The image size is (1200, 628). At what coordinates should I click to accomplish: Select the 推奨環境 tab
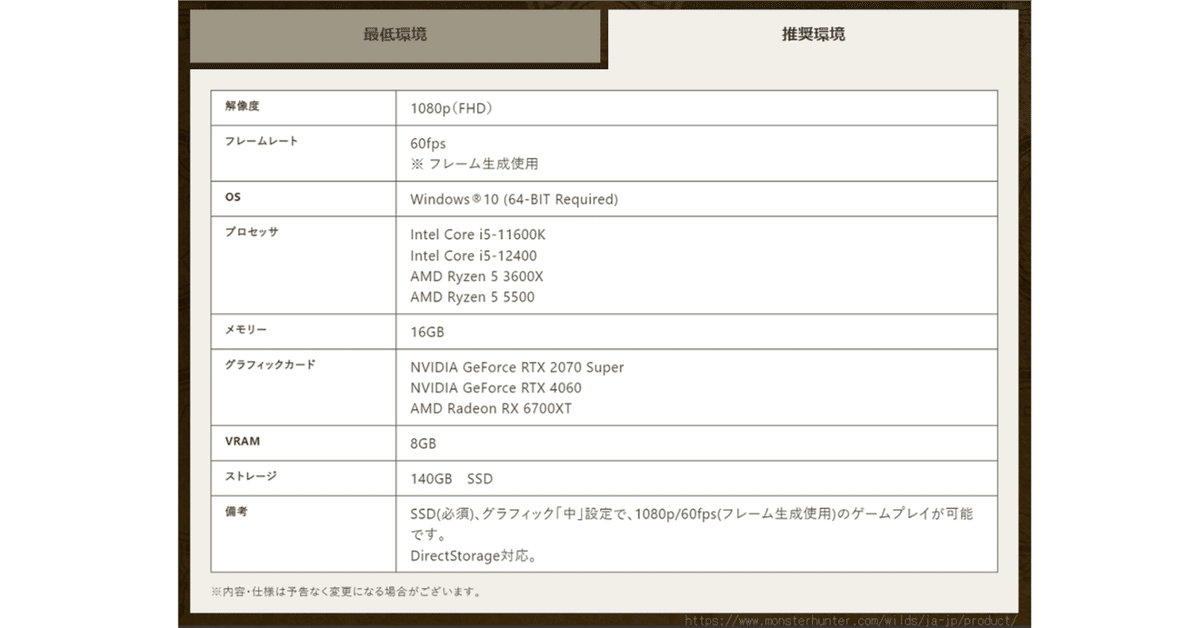pos(813,34)
